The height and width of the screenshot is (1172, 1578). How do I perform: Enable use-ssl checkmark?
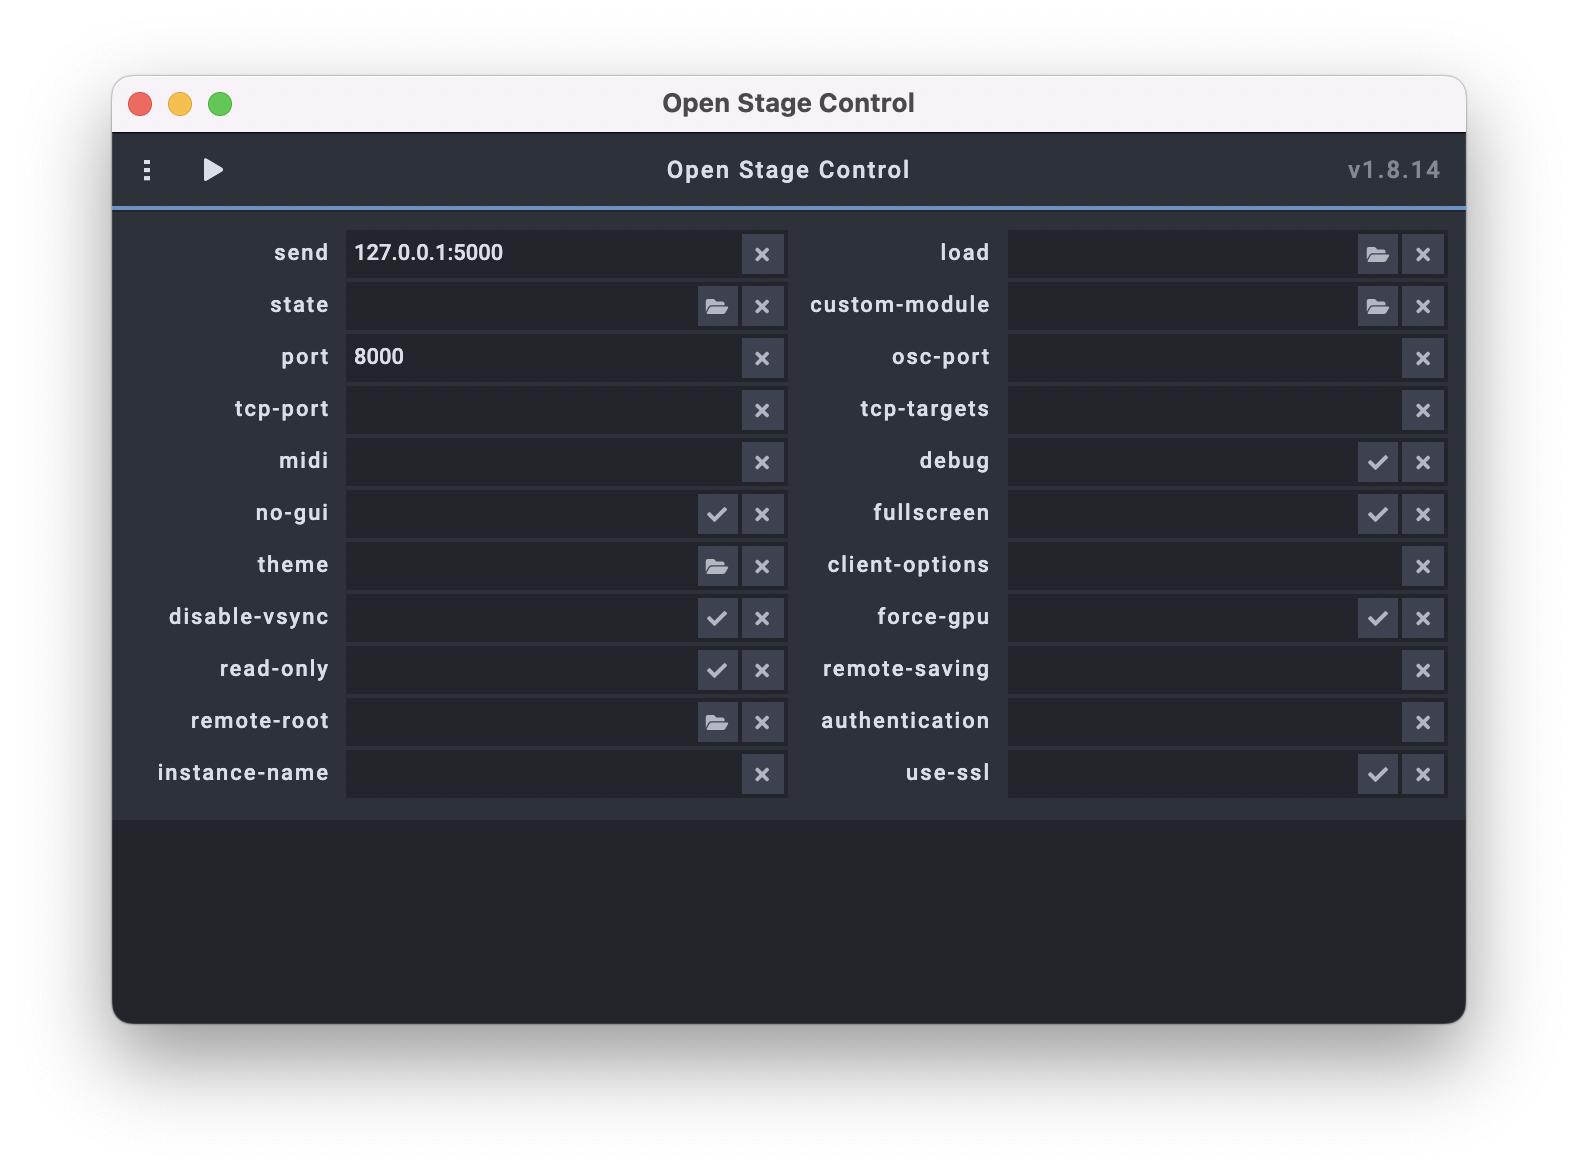click(1377, 774)
